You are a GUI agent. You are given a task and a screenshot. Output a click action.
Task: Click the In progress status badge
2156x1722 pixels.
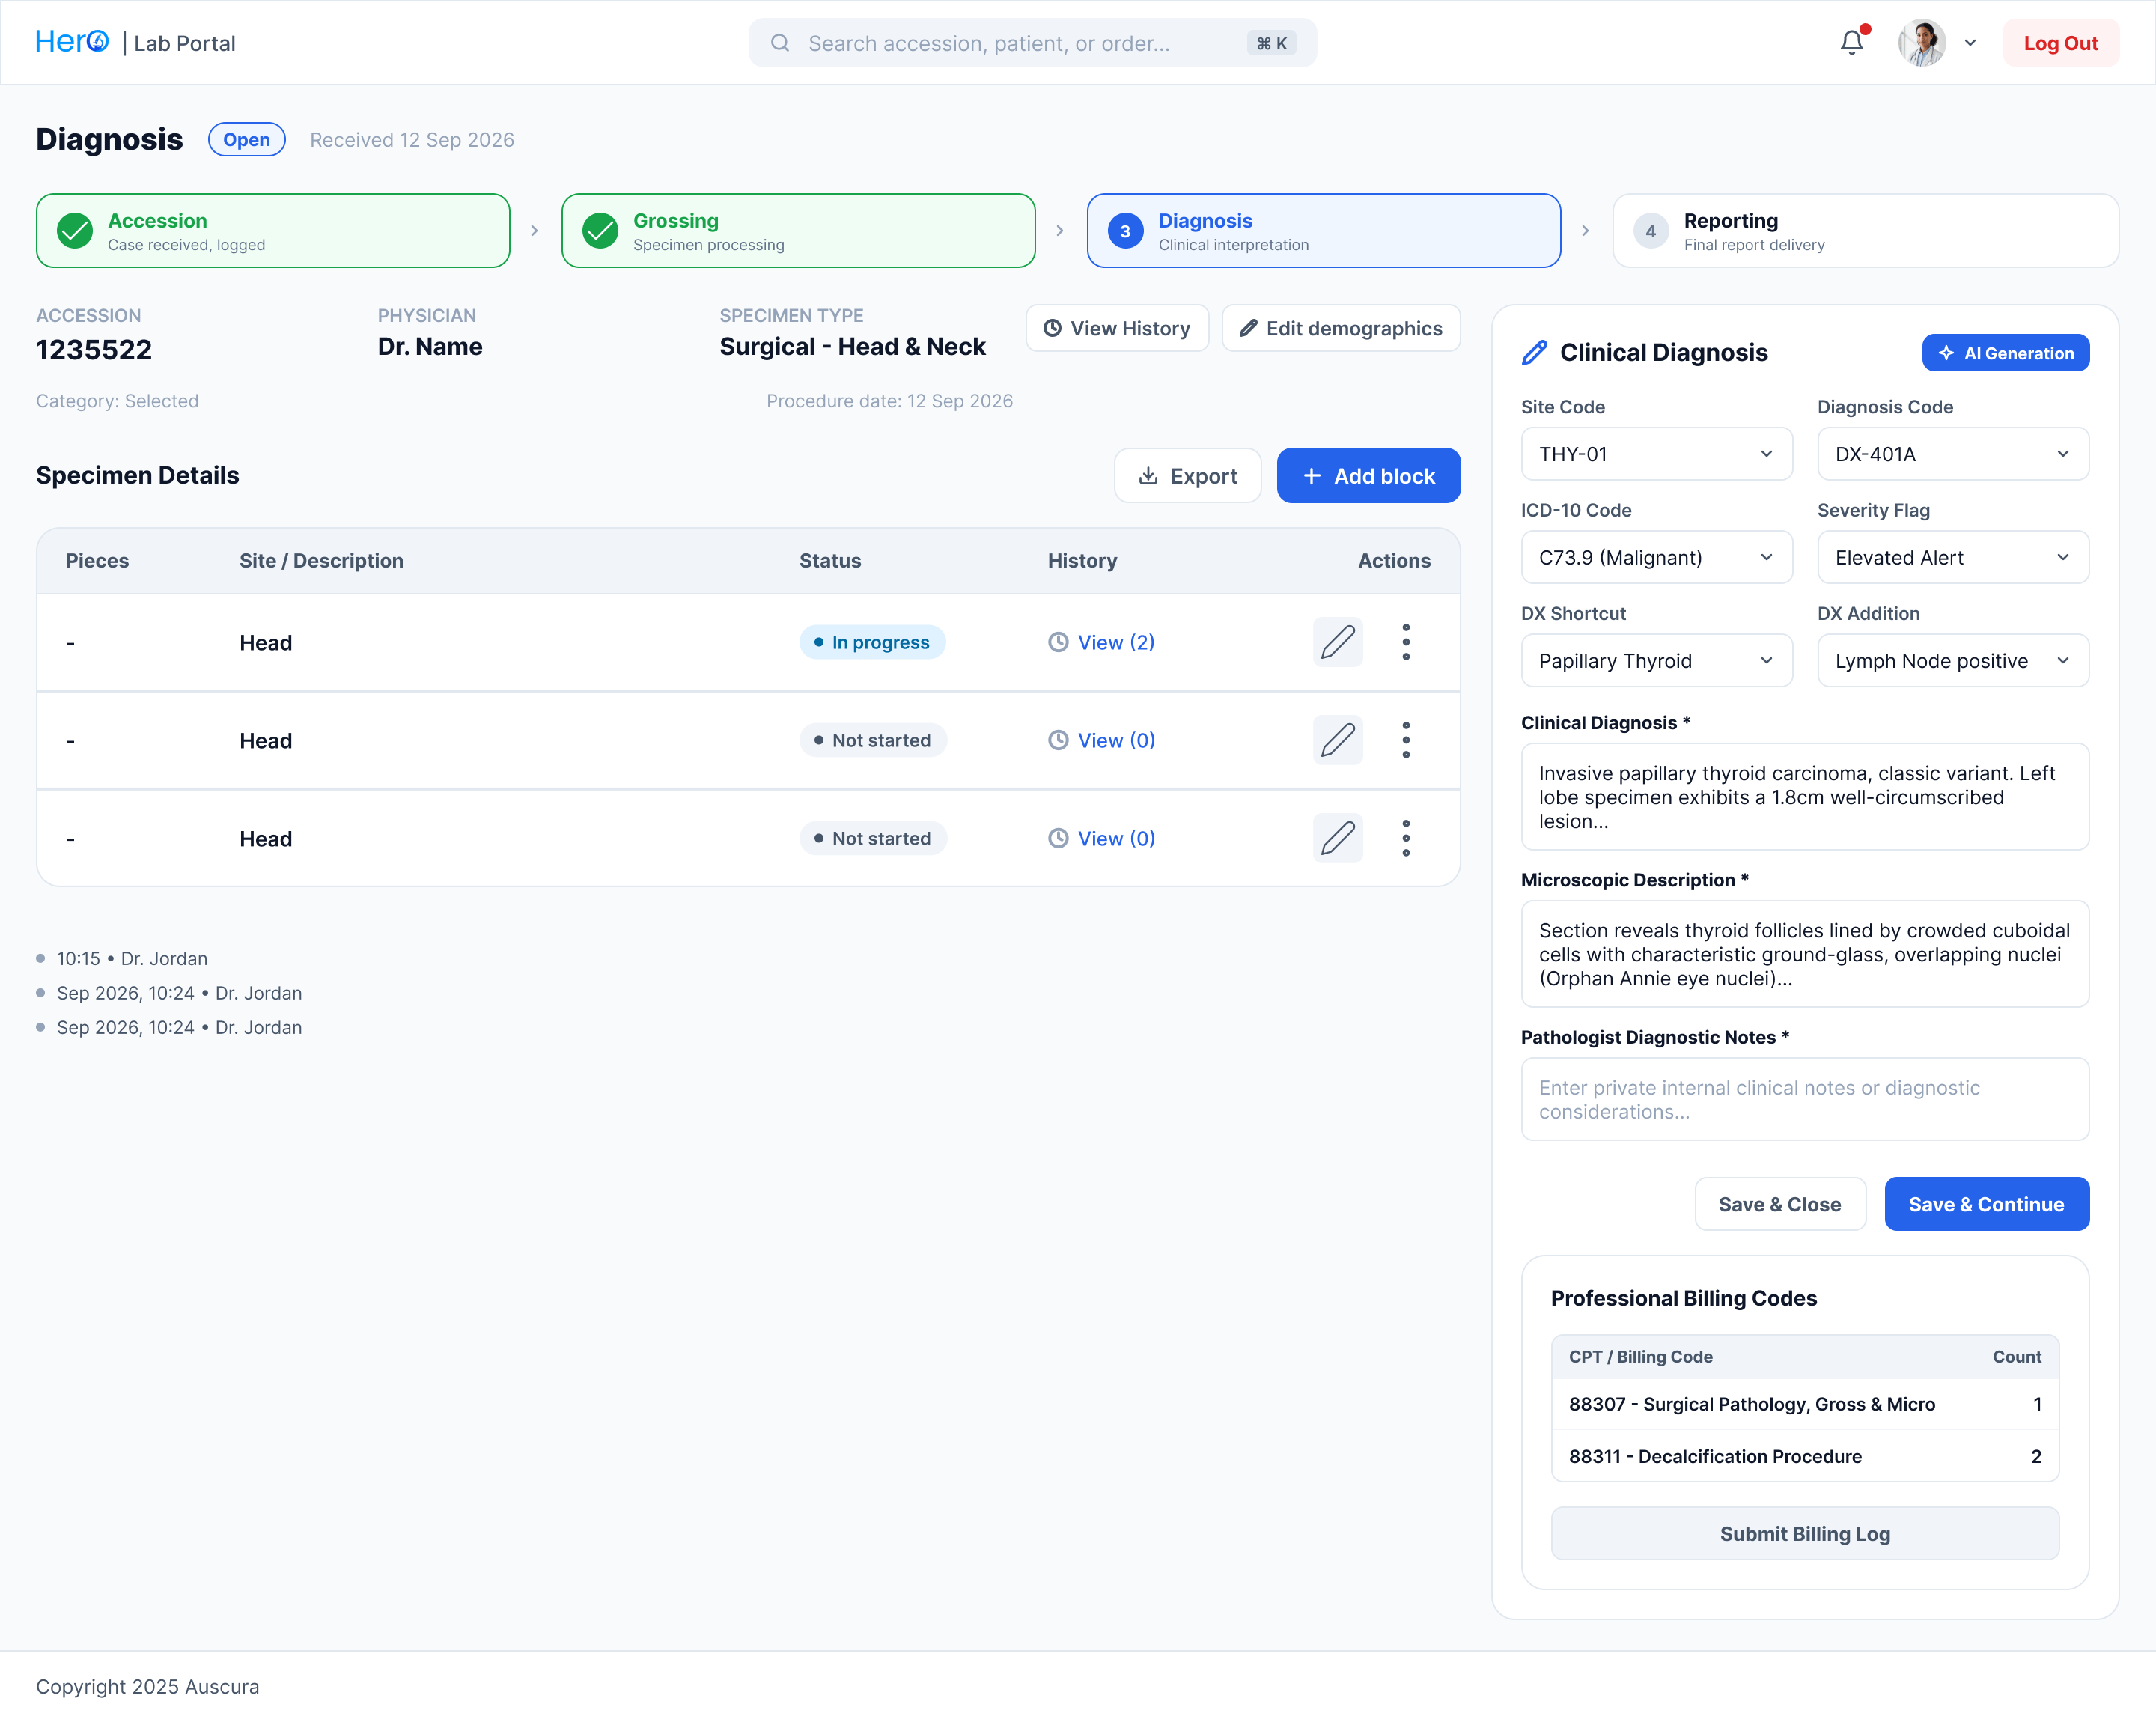(x=872, y=642)
